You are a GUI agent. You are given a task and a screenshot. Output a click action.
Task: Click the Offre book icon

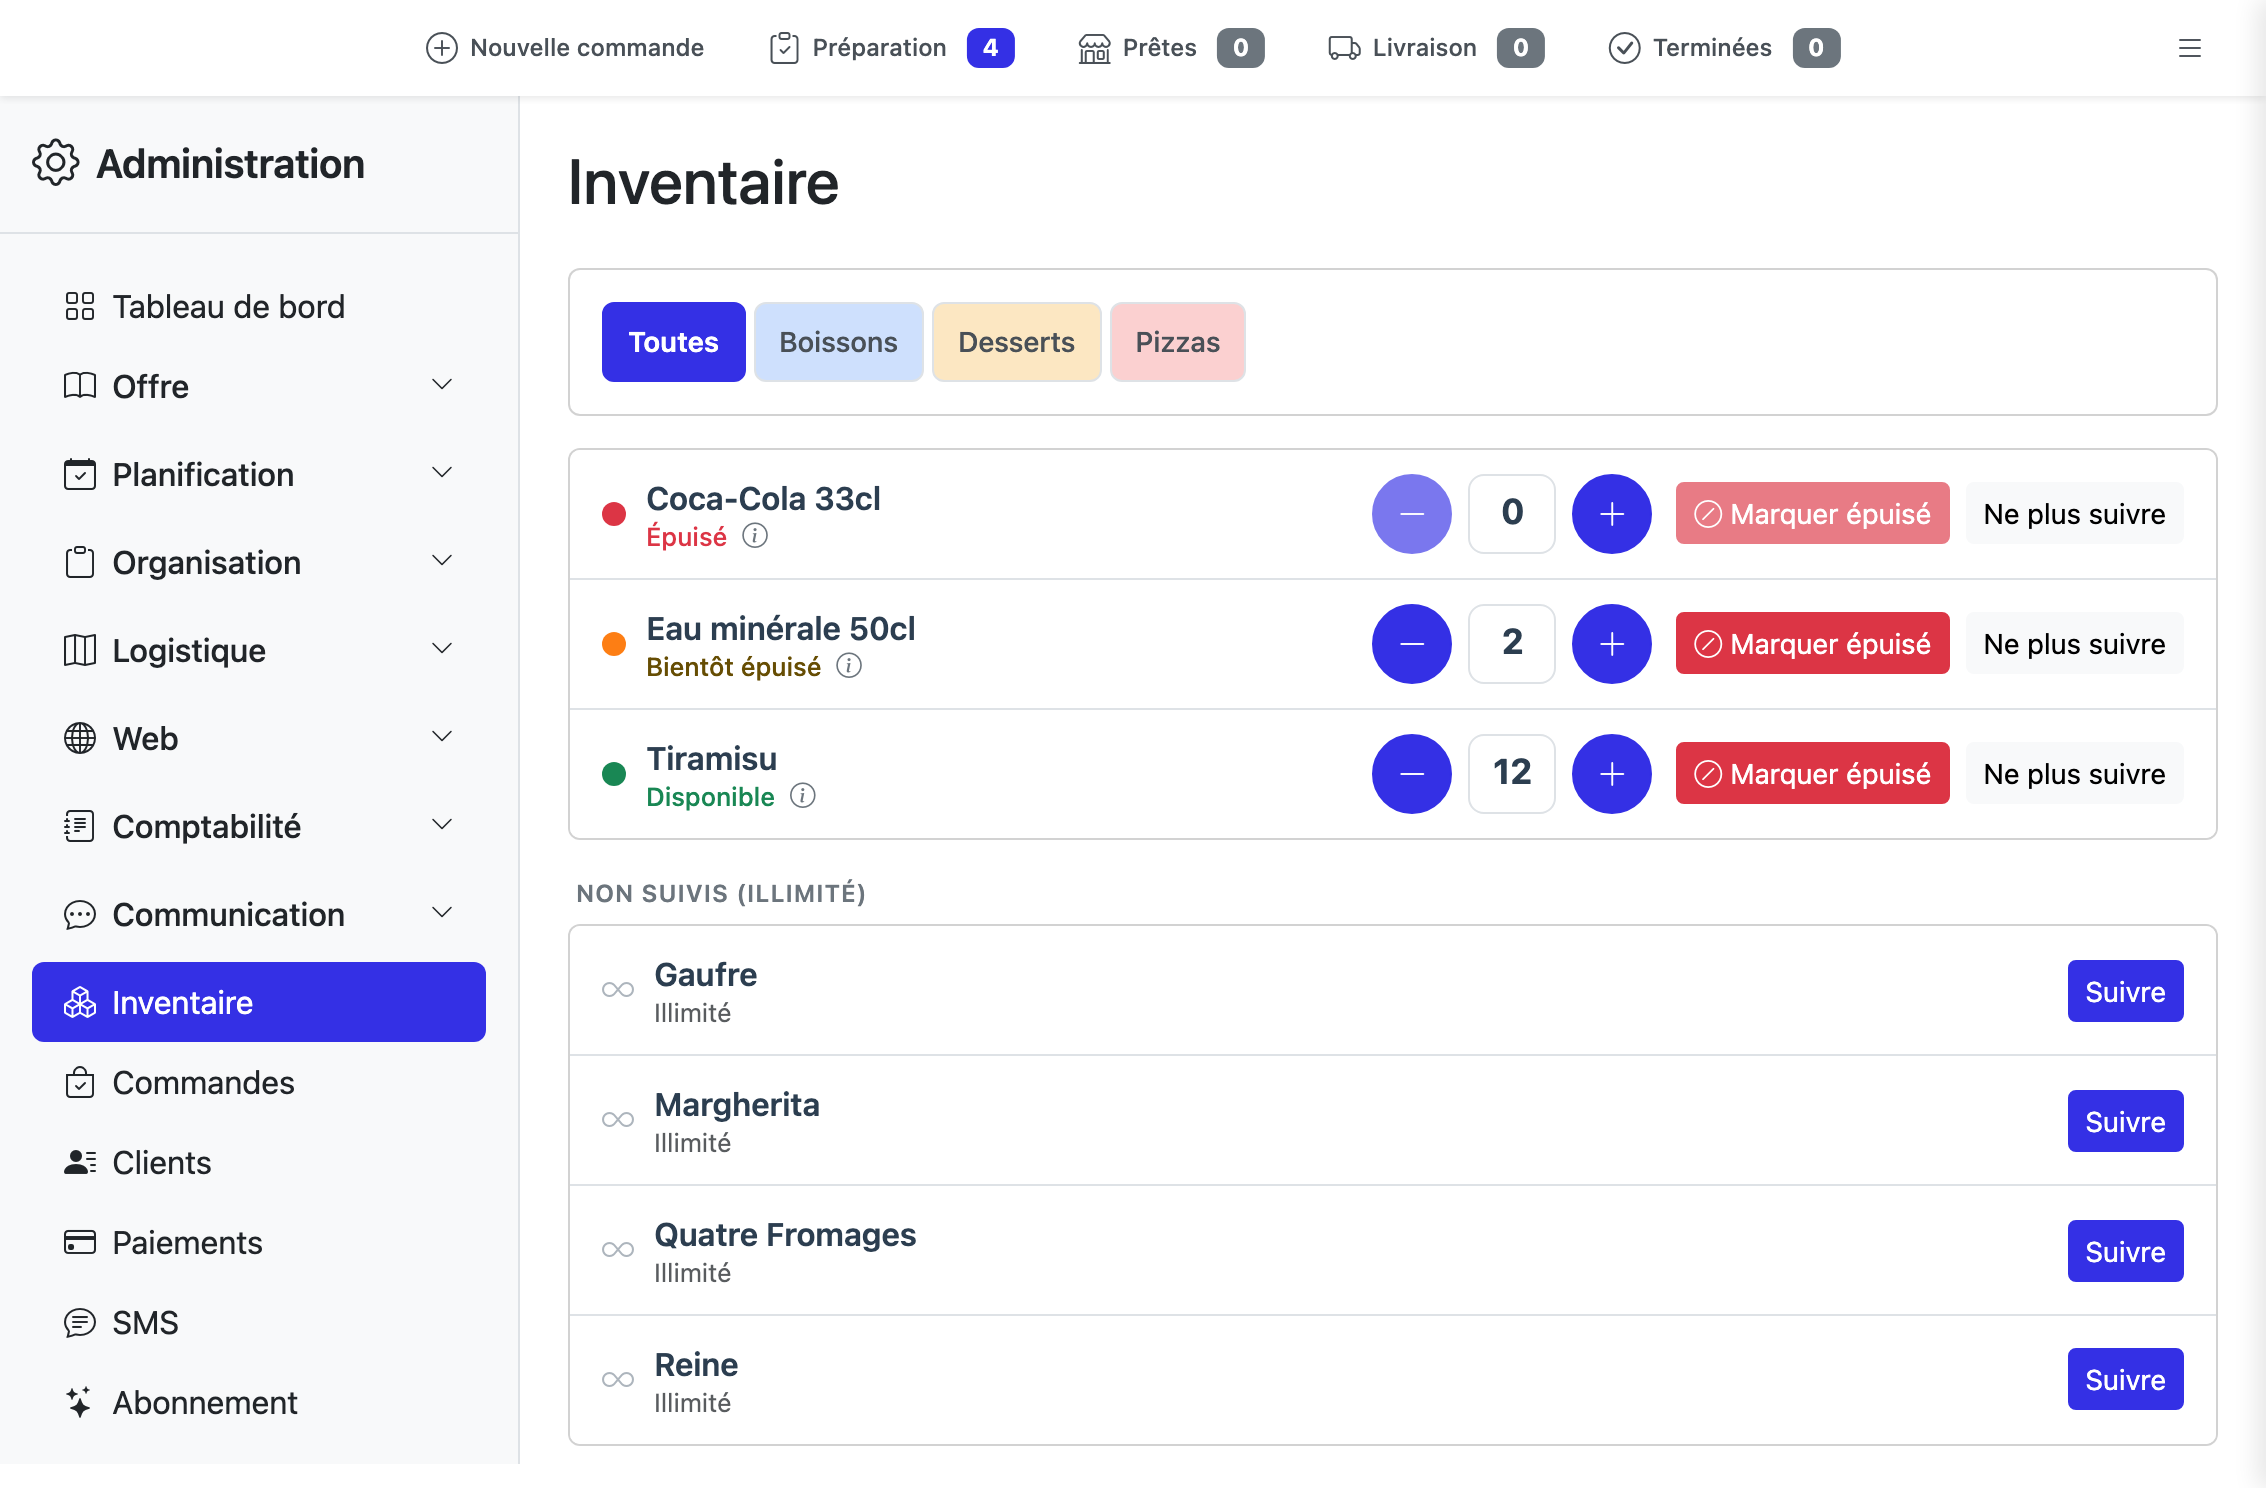80,386
